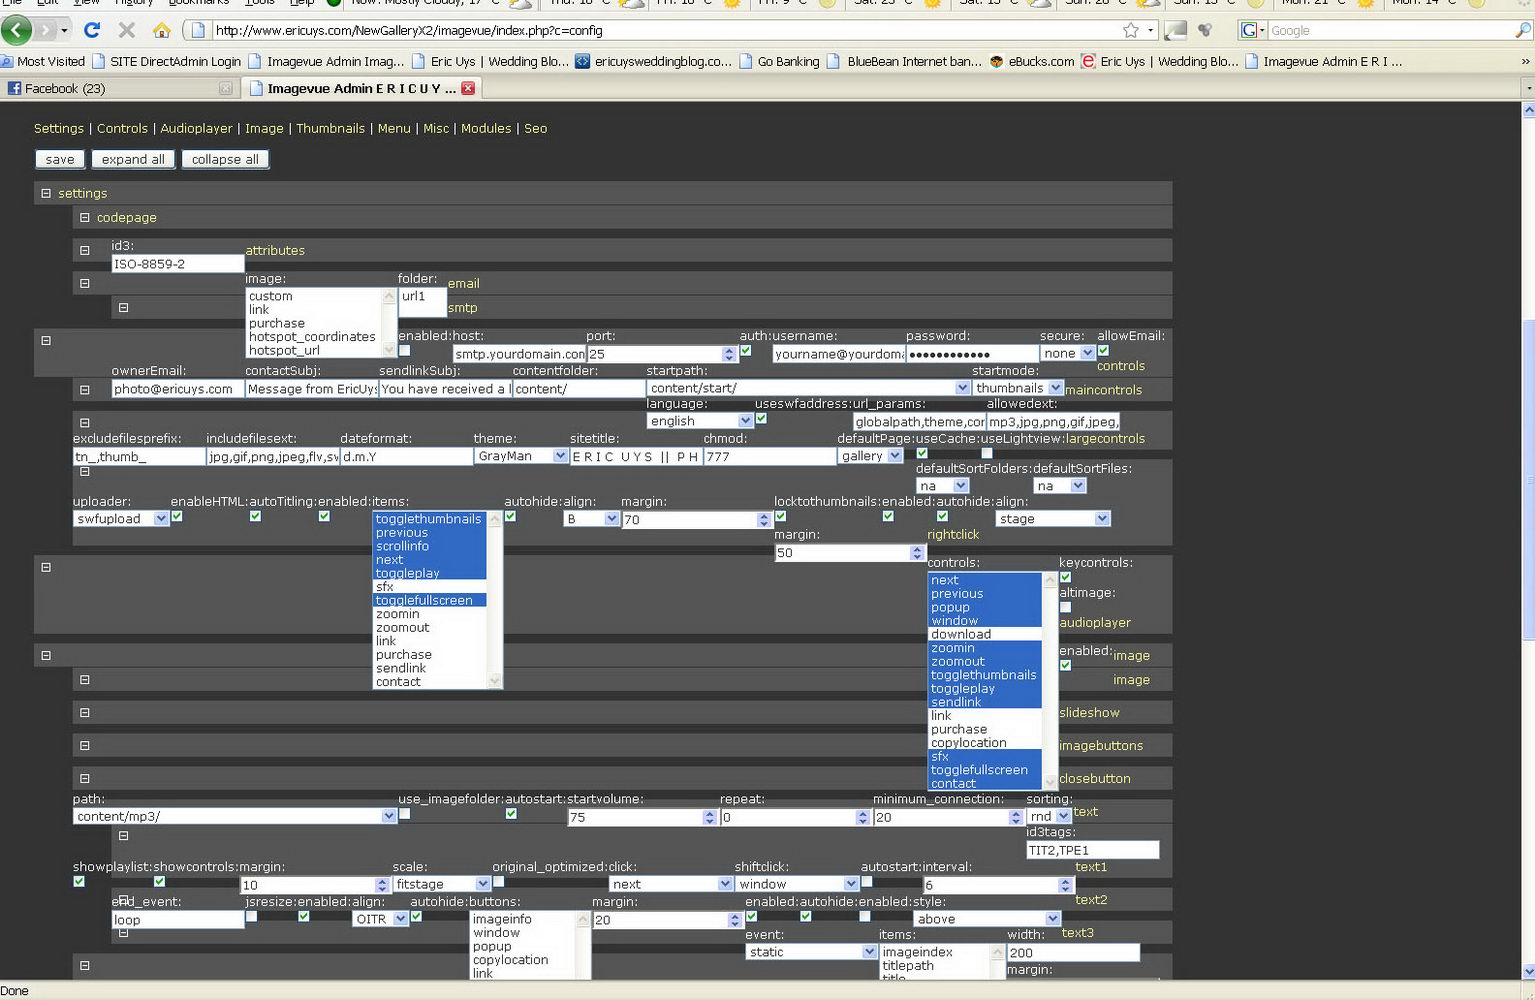Open the uploader dropdown showing swfupload
1535x1000 pixels.
tap(121, 519)
